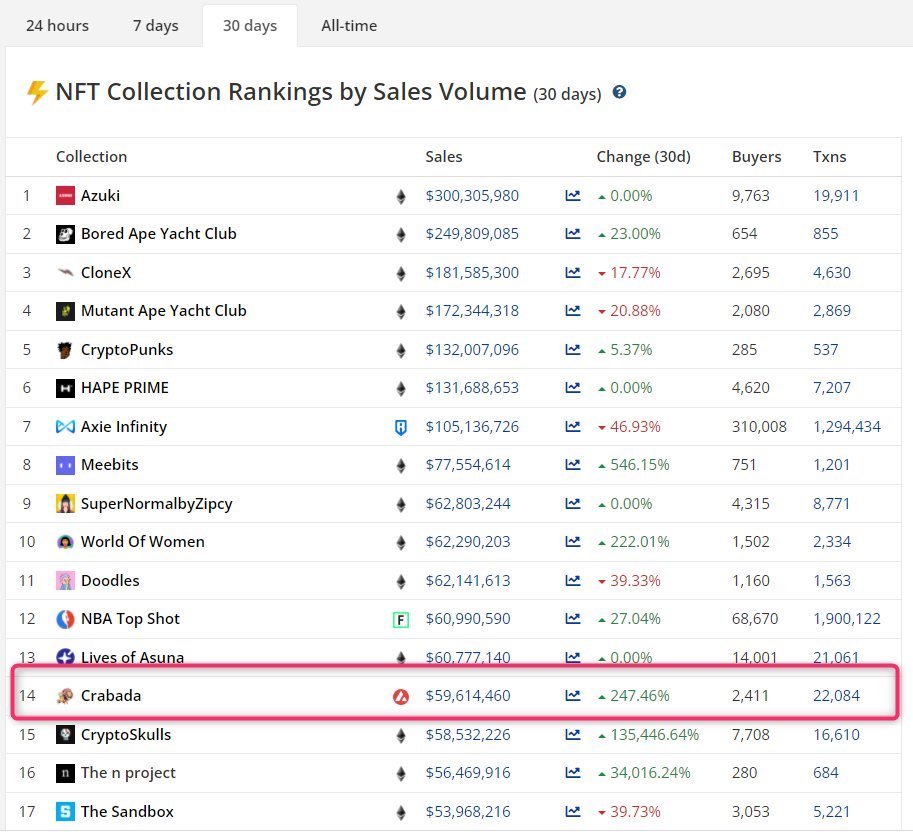Open the SuperNormalbyZipcy collection link
The image size is (913, 835).
(x=157, y=504)
